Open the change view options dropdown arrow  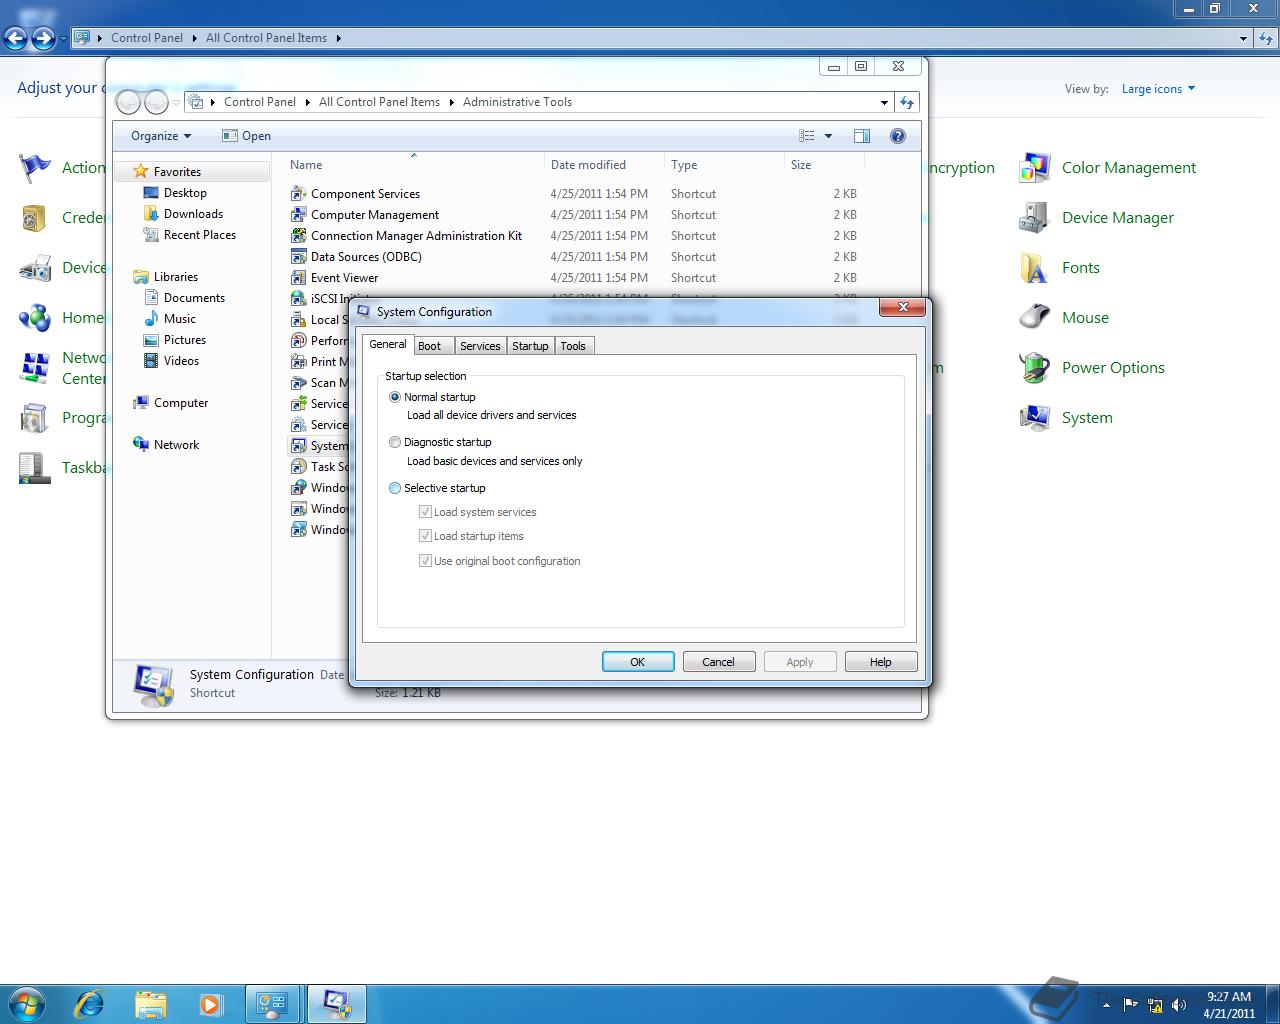[x=828, y=136]
